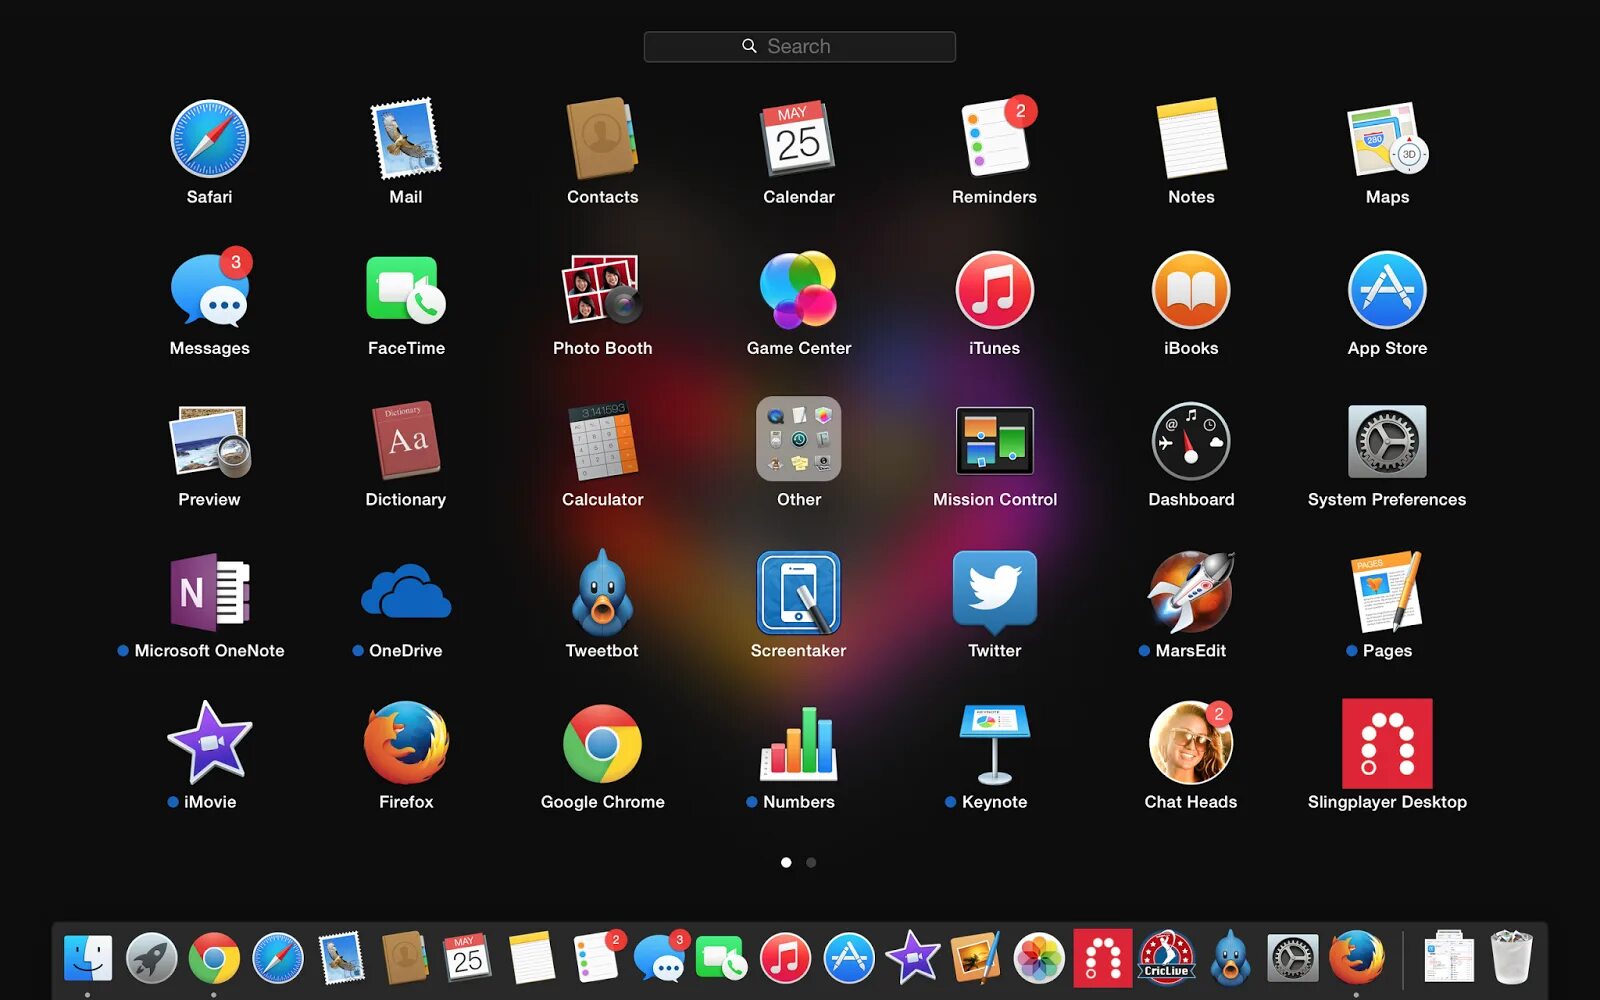Open iTunes in the Launchpad grid
This screenshot has height=1000, width=1600.
point(995,290)
